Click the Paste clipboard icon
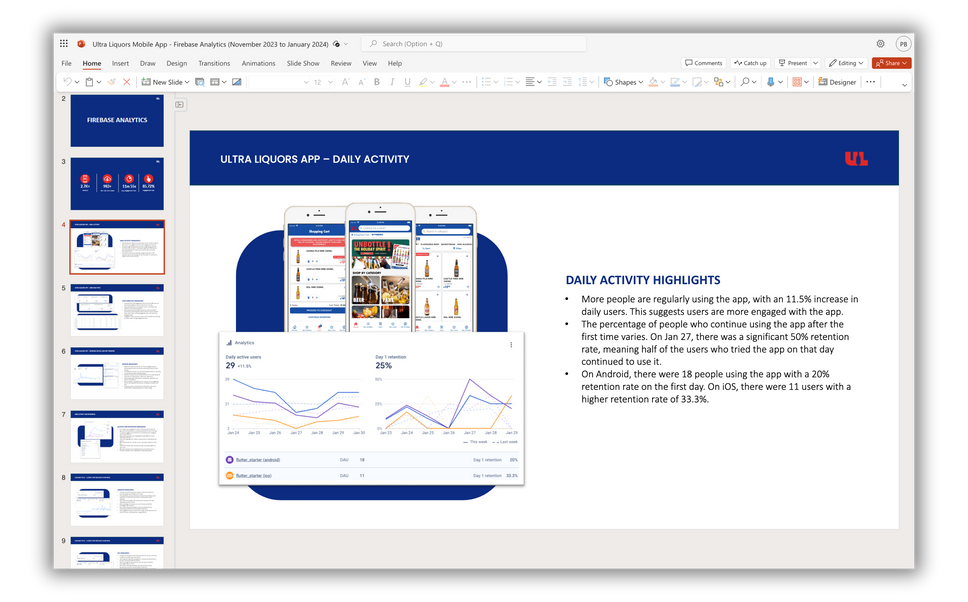 90,82
